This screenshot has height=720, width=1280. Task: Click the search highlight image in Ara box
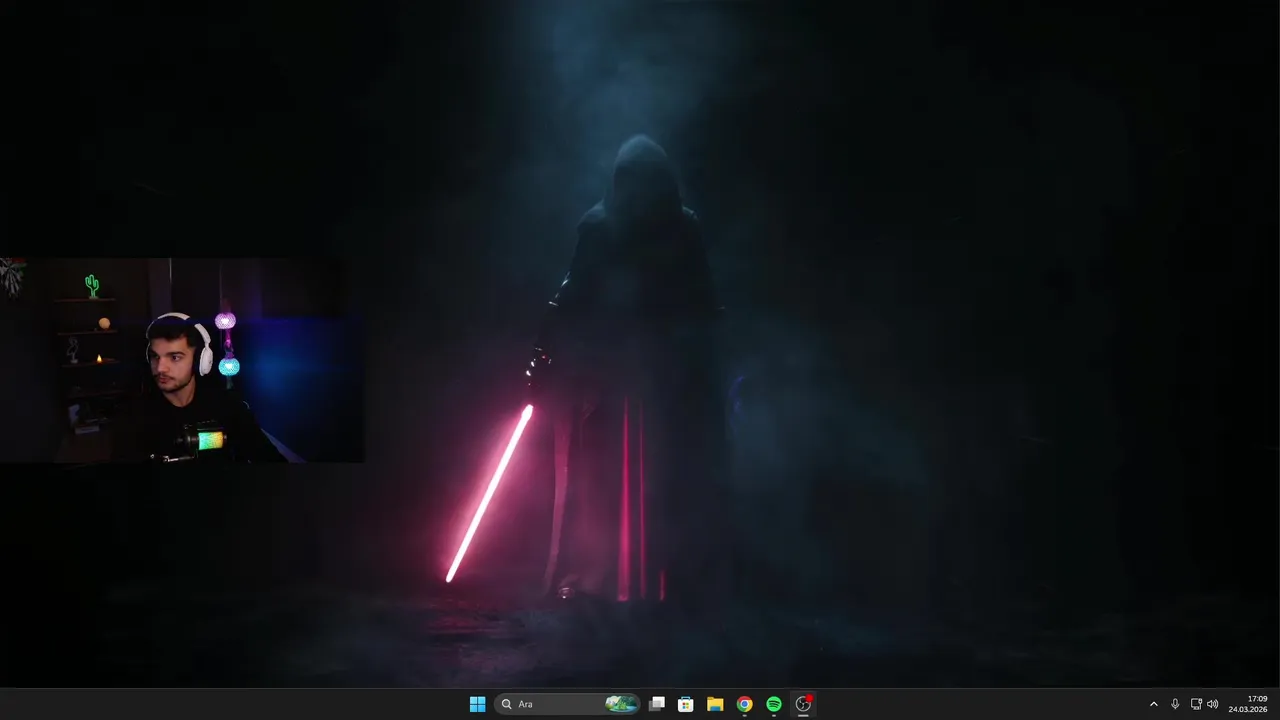tap(621, 704)
